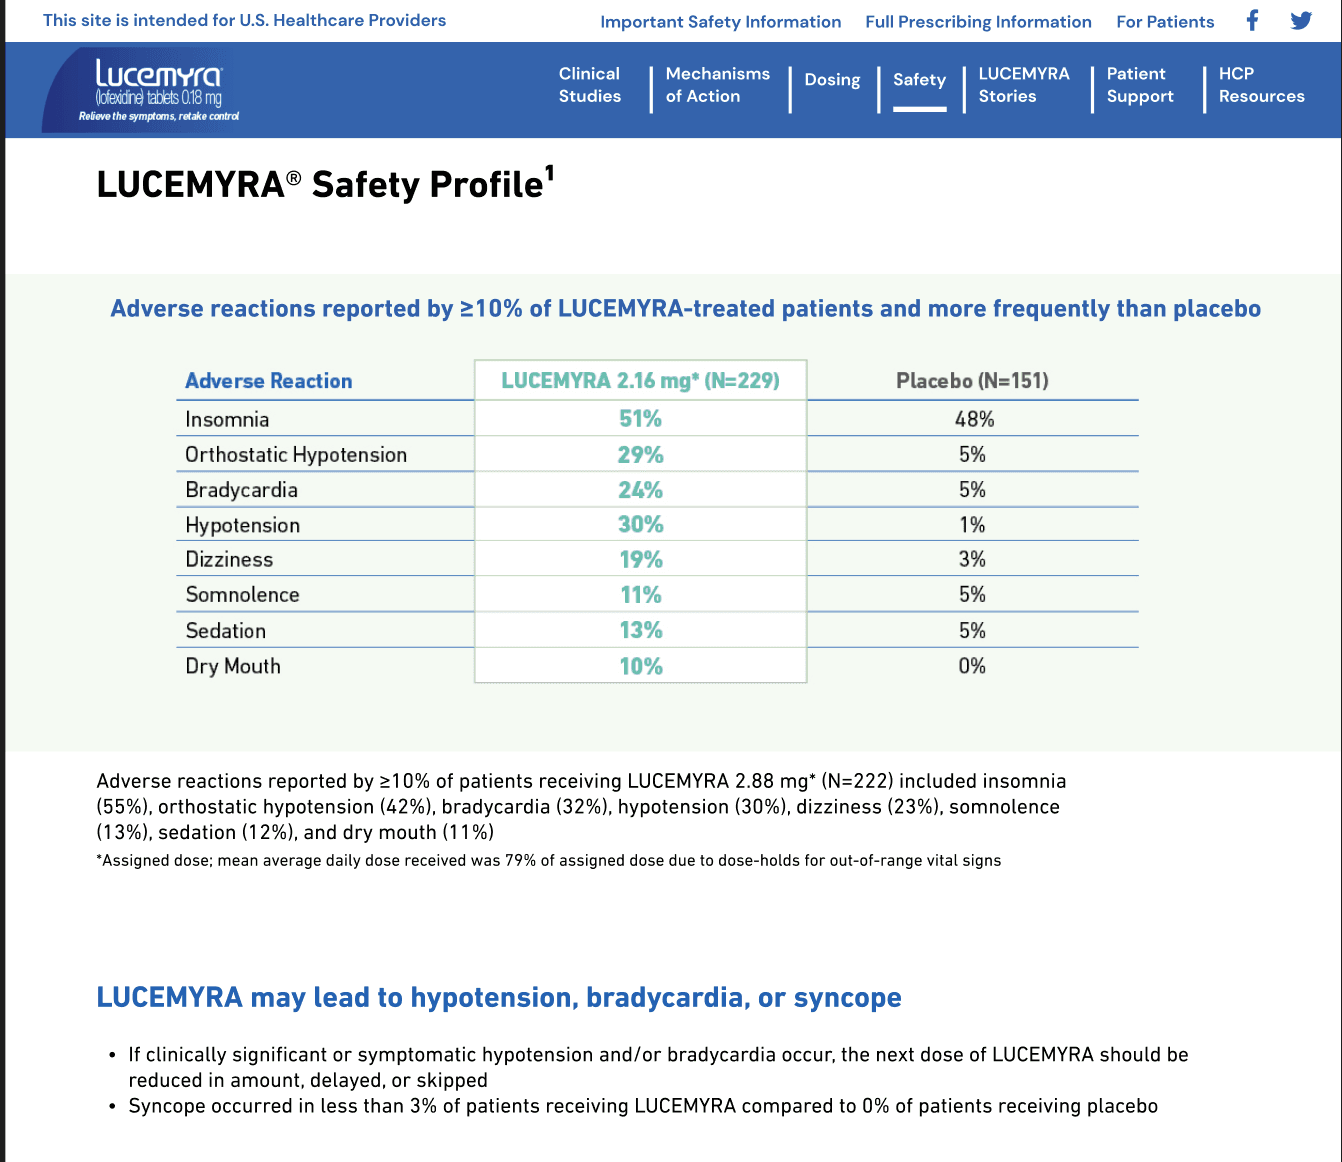Click the 24% Bradycardia value

coord(640,490)
